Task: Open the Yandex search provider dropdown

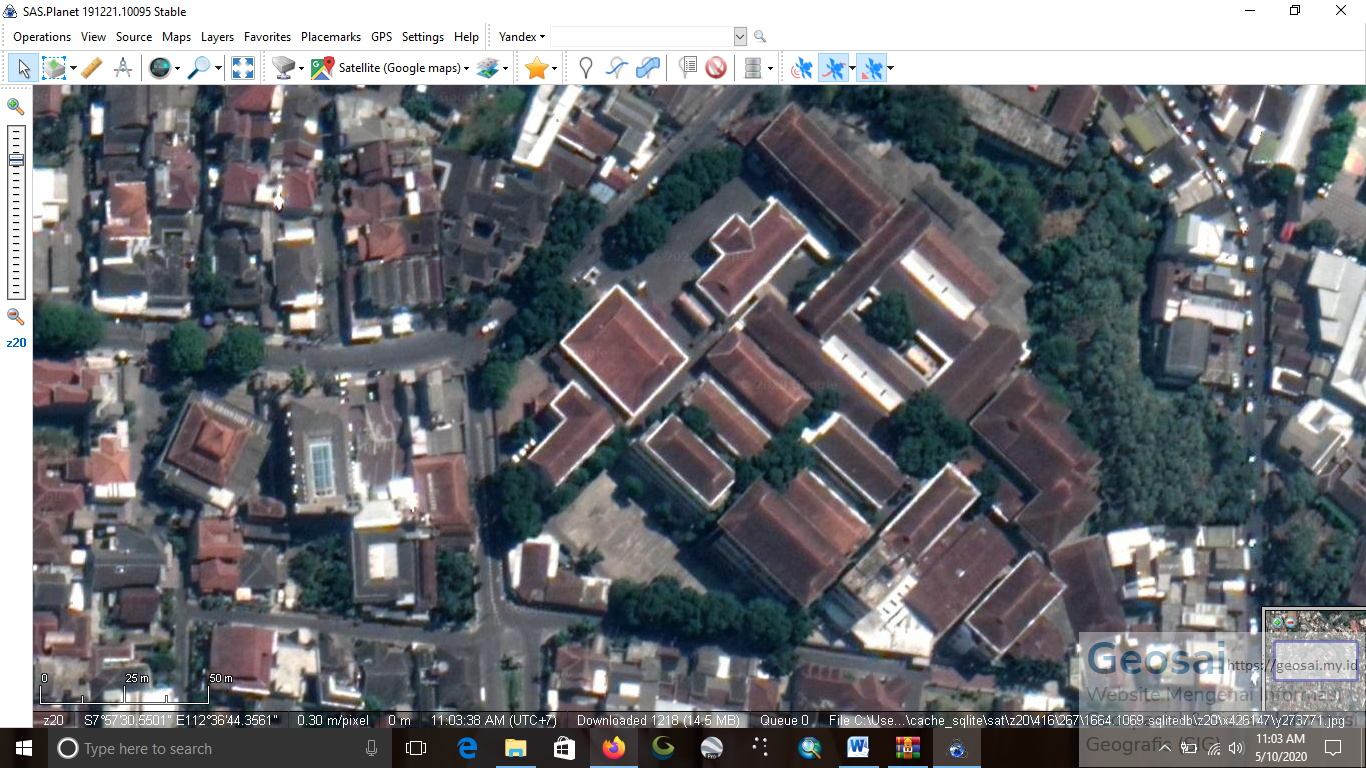Action: (x=522, y=37)
